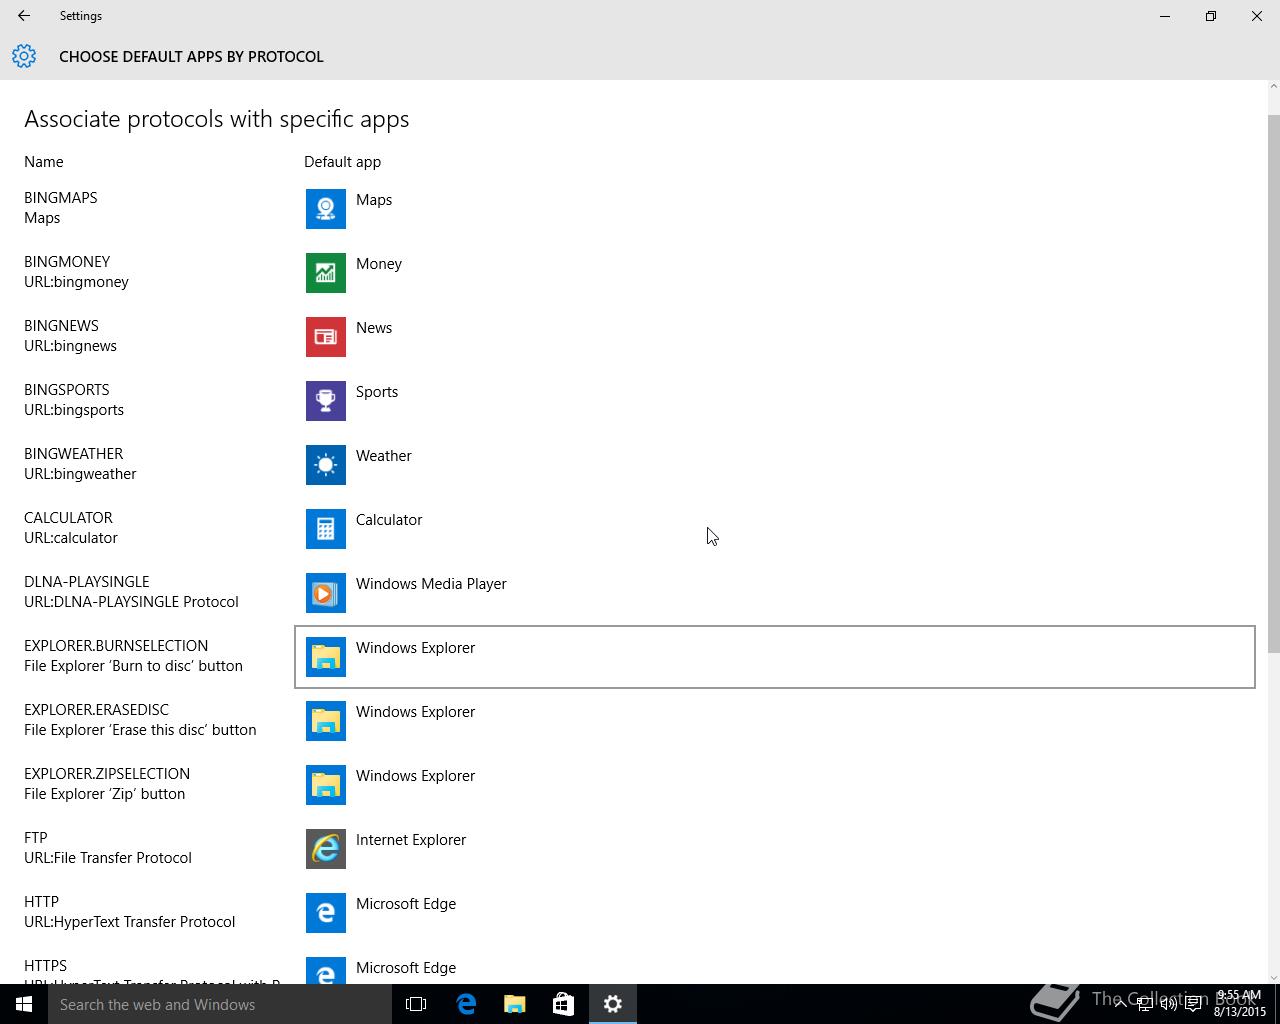Select the HTTPS protocol name
The width and height of the screenshot is (1280, 1024).
tap(45, 966)
